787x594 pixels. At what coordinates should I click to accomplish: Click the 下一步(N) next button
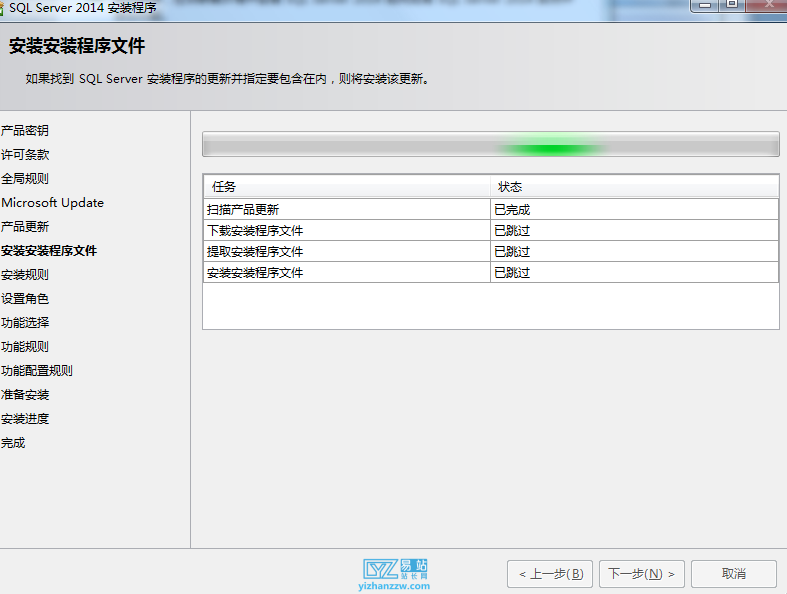[641, 573]
